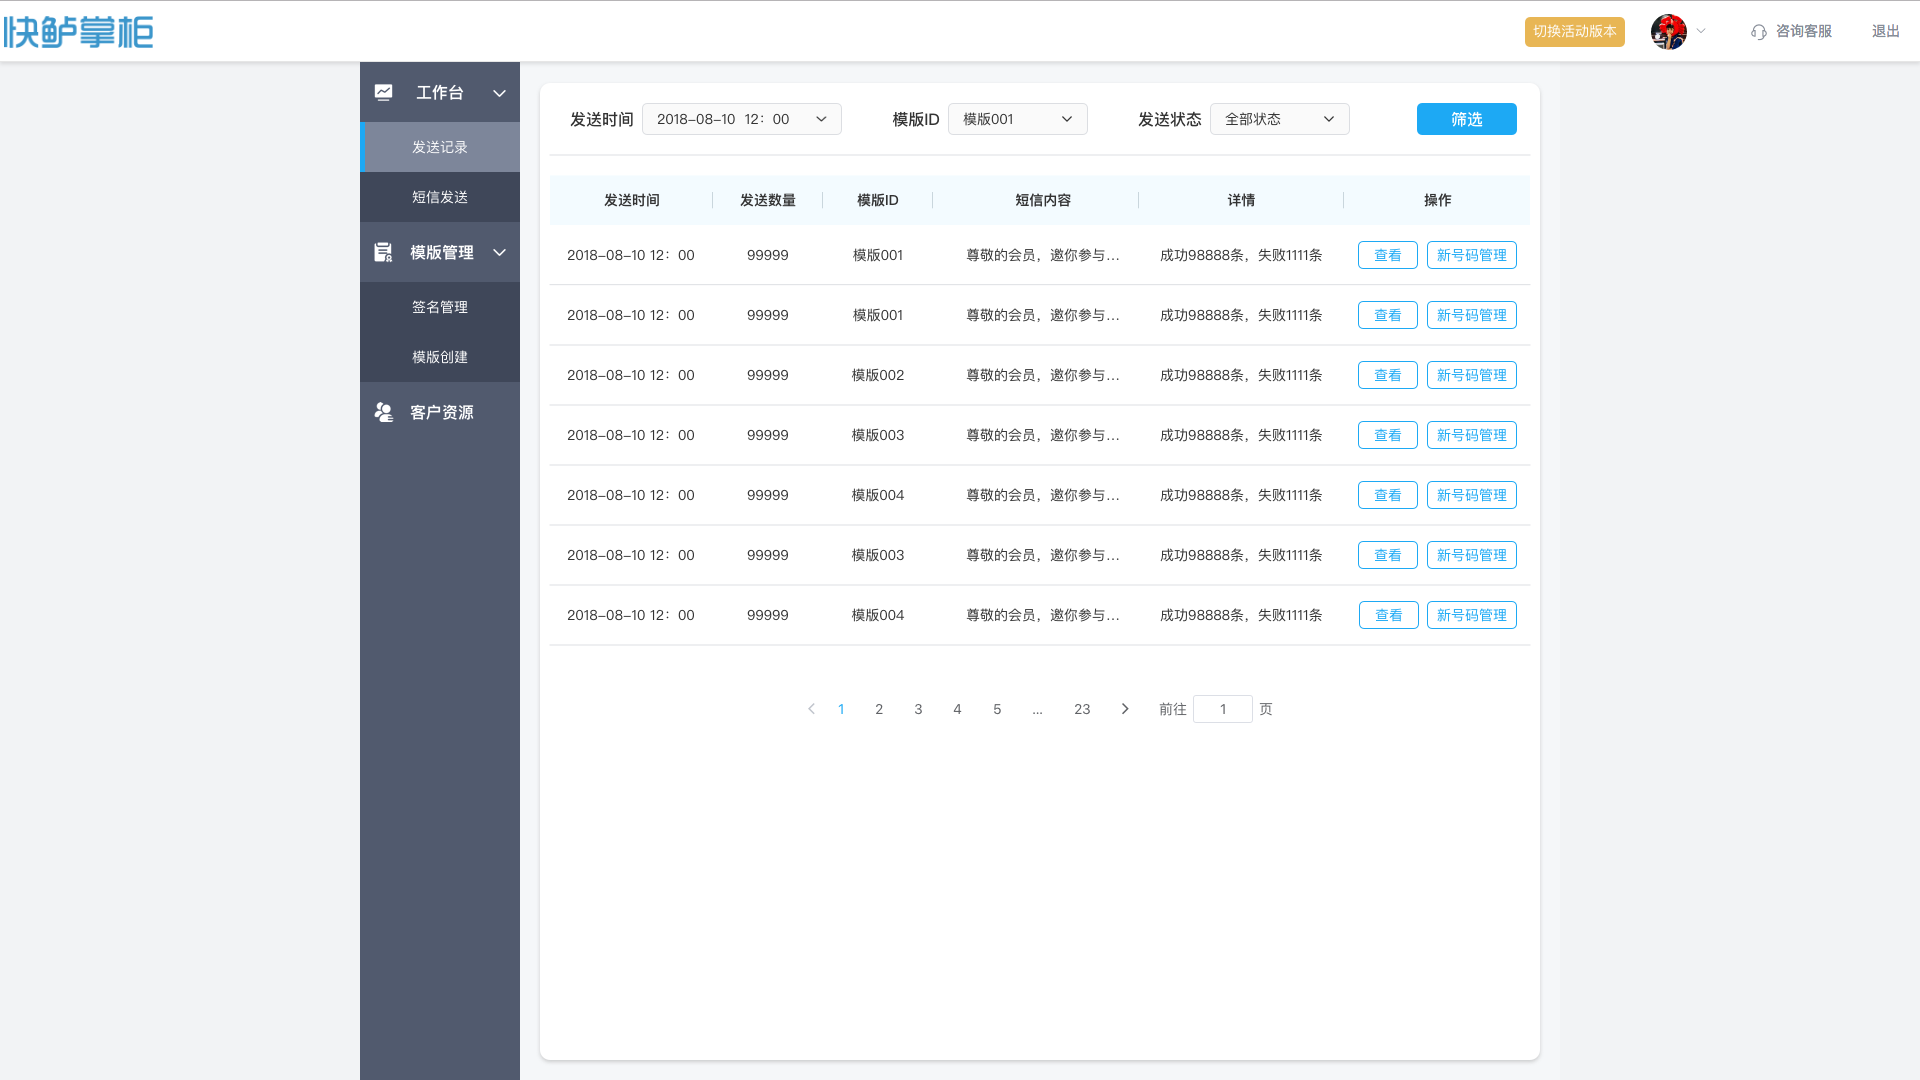Click the 工作台 dashboard icon in sidebar

pos(384,92)
